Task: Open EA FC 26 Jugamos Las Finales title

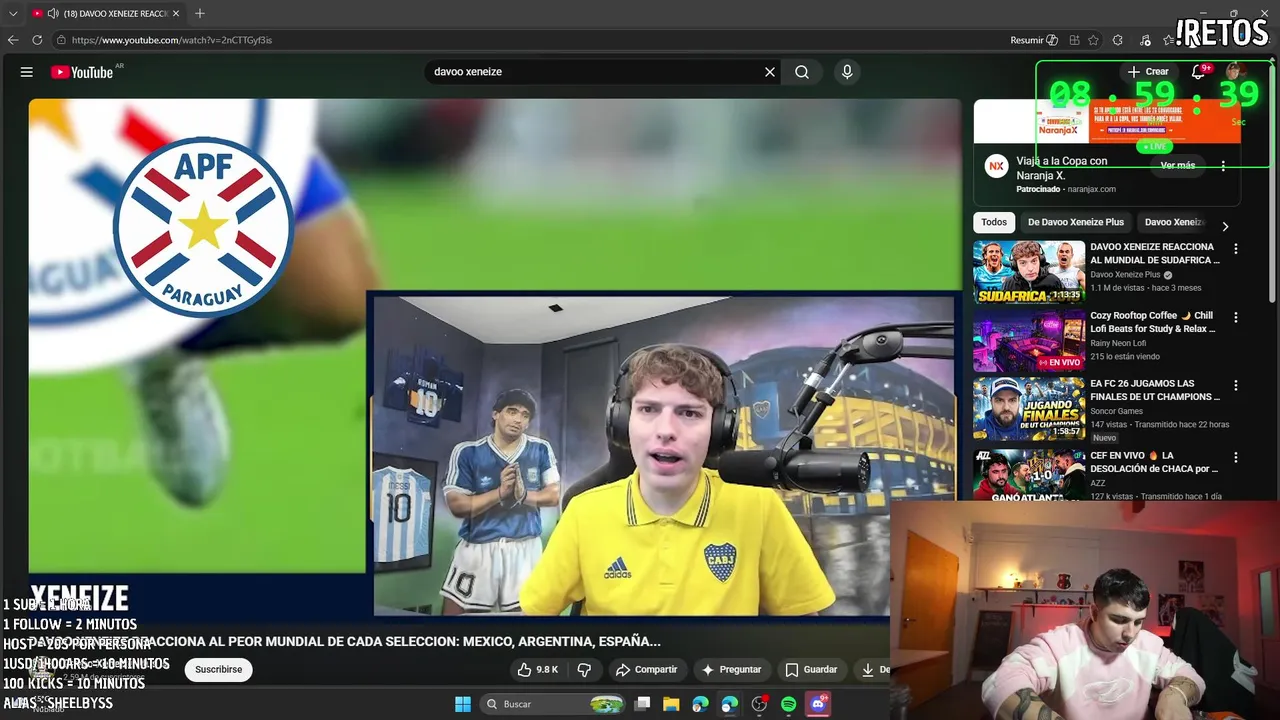Action: [1154, 390]
